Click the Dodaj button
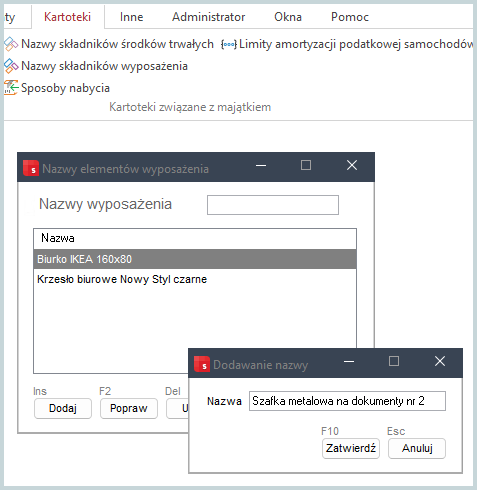The image size is (477, 490). coord(63,408)
